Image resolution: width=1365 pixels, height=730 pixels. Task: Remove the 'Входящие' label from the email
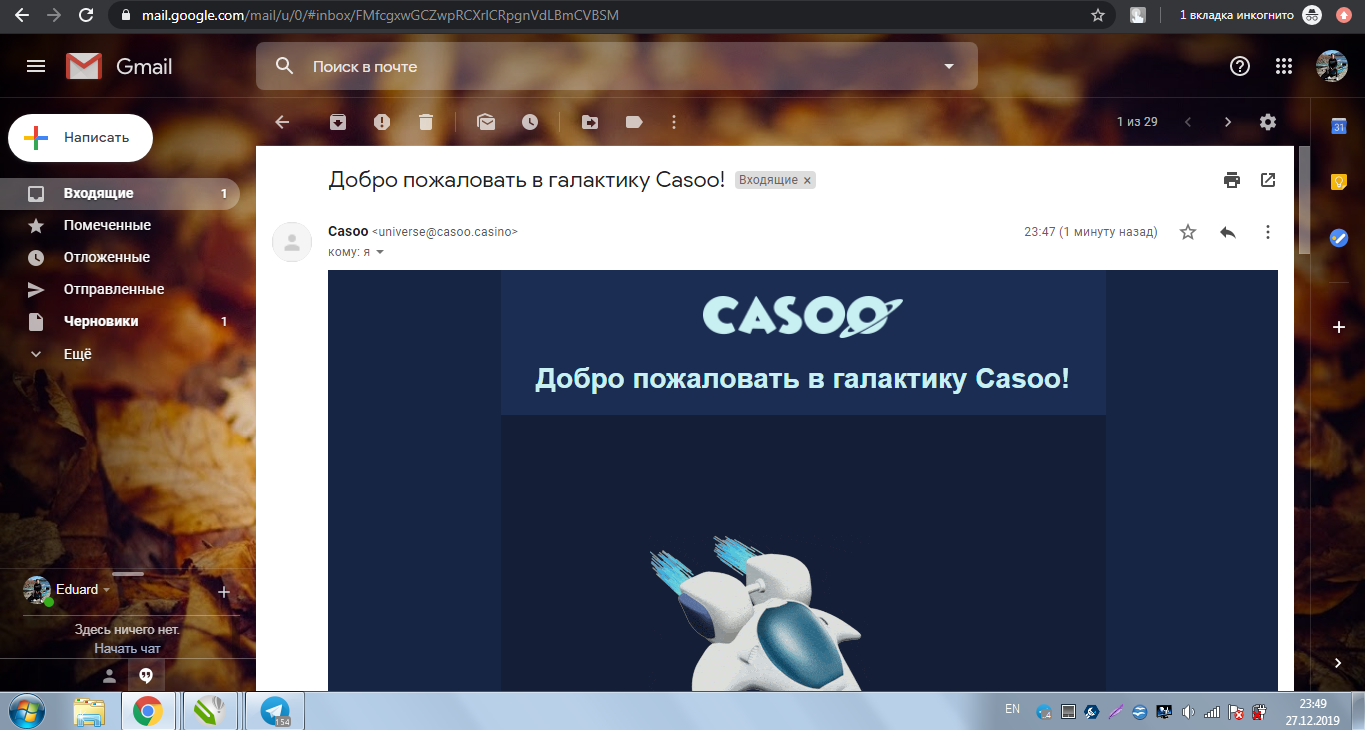[808, 180]
